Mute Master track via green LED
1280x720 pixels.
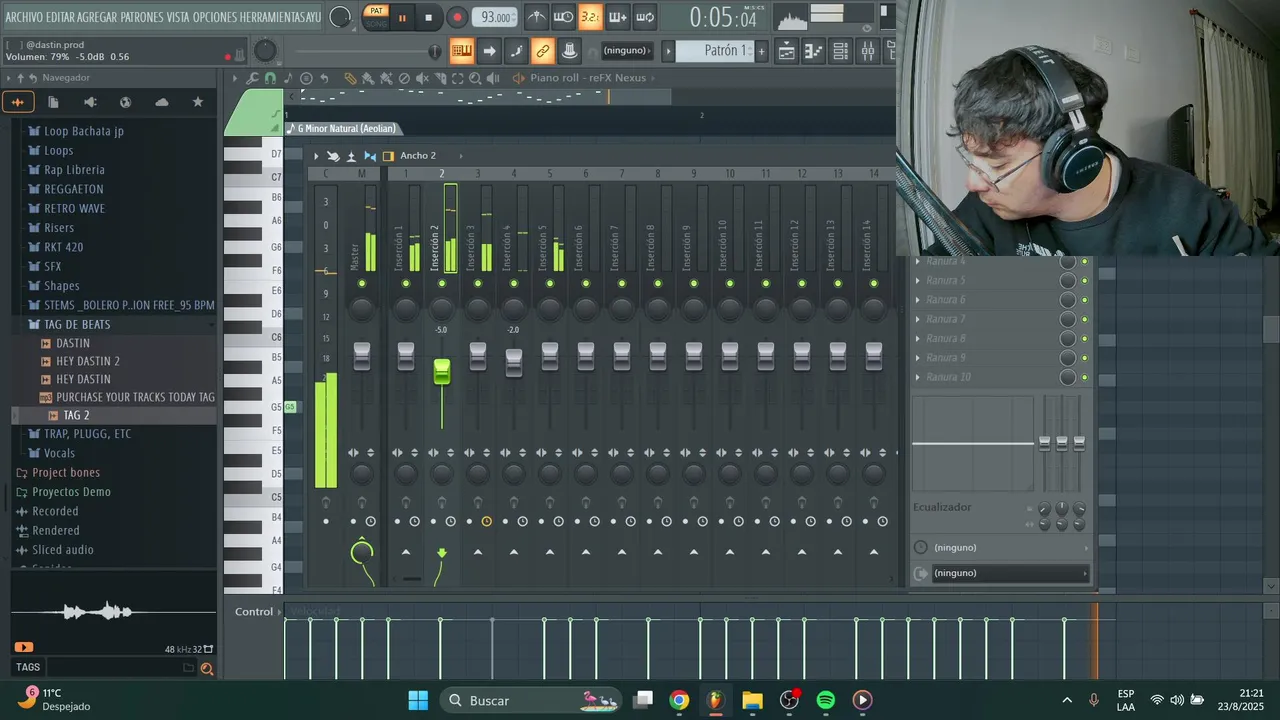click(362, 284)
